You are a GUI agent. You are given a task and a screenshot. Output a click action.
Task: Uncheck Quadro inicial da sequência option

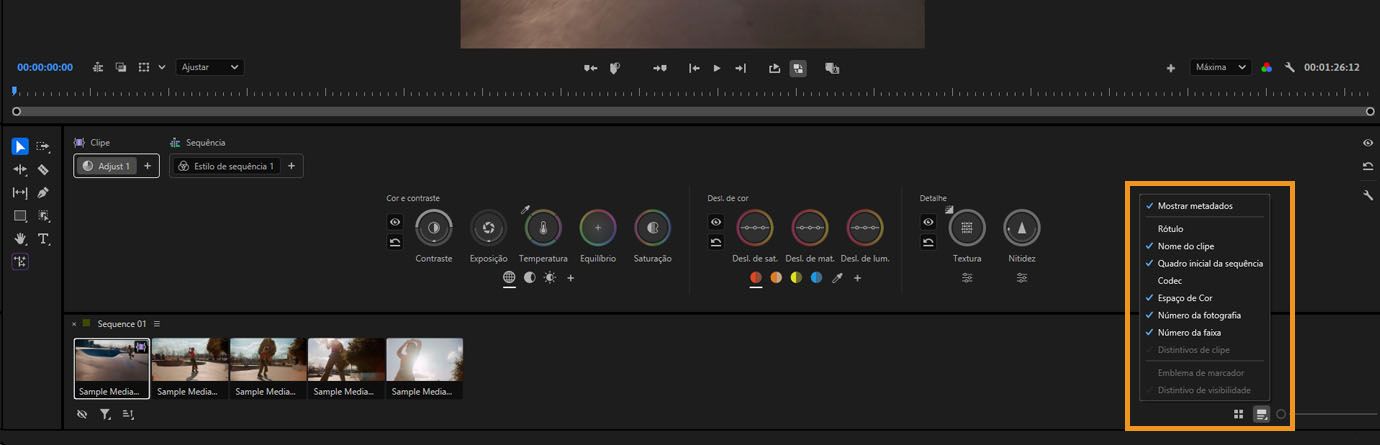tap(1205, 264)
